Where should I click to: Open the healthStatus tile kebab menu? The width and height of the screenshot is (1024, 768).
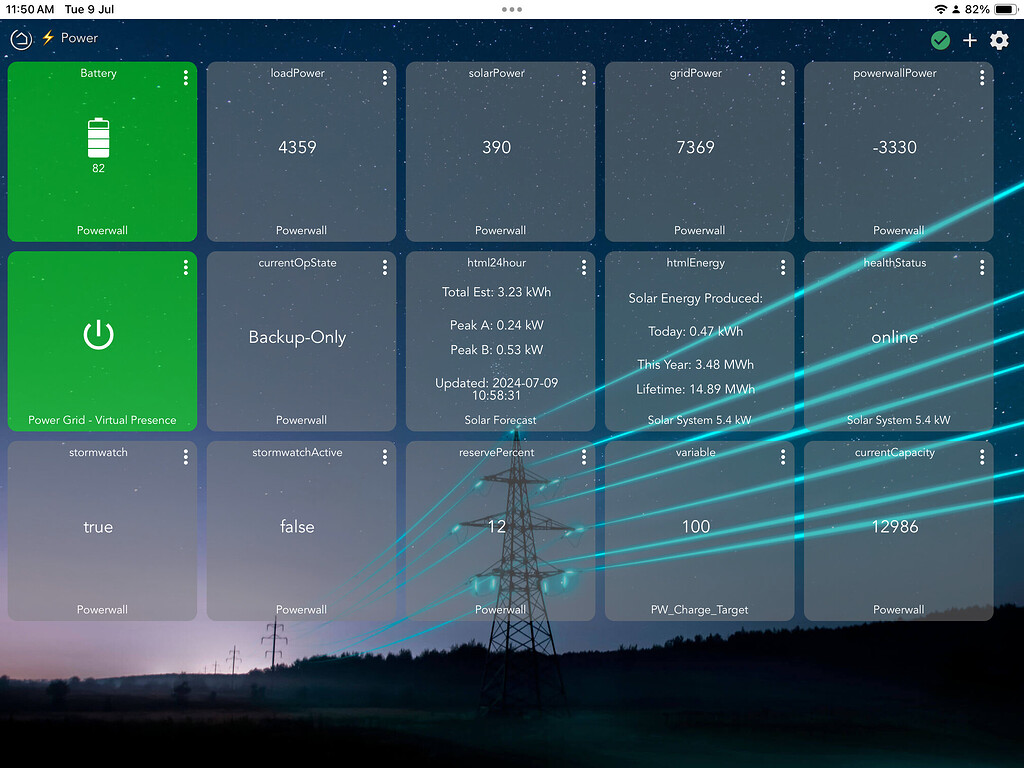[x=982, y=267]
